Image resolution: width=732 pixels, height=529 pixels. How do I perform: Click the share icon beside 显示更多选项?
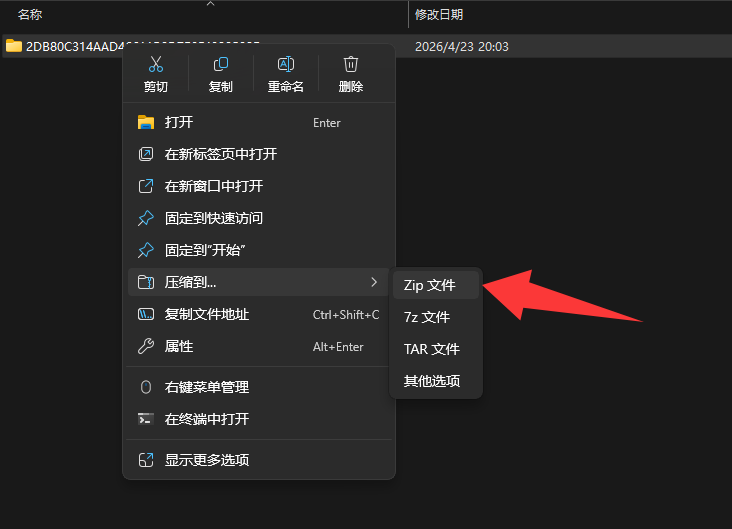146,460
